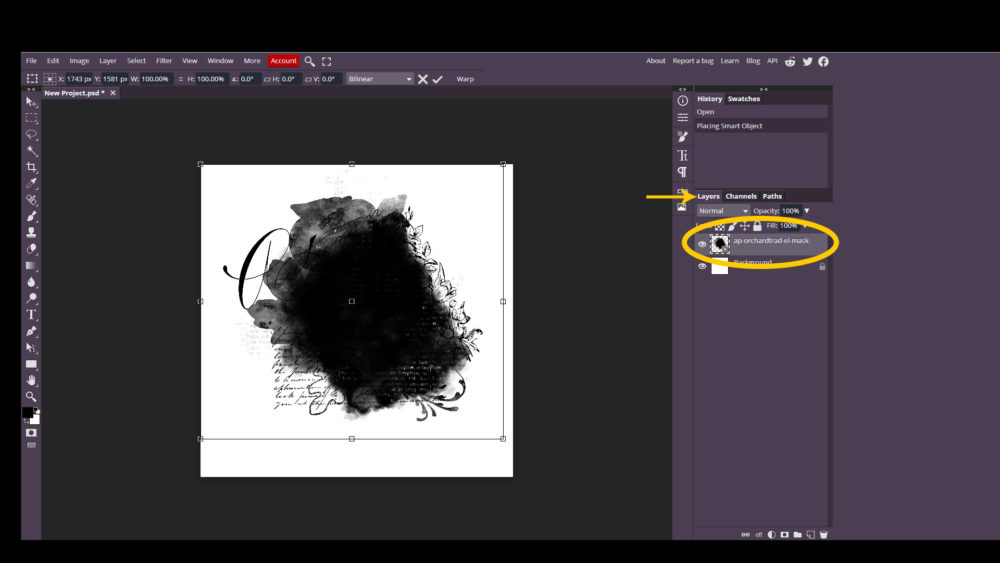Switch to the Channels tab
Screen dimensions: 1000x563
coord(741,196)
